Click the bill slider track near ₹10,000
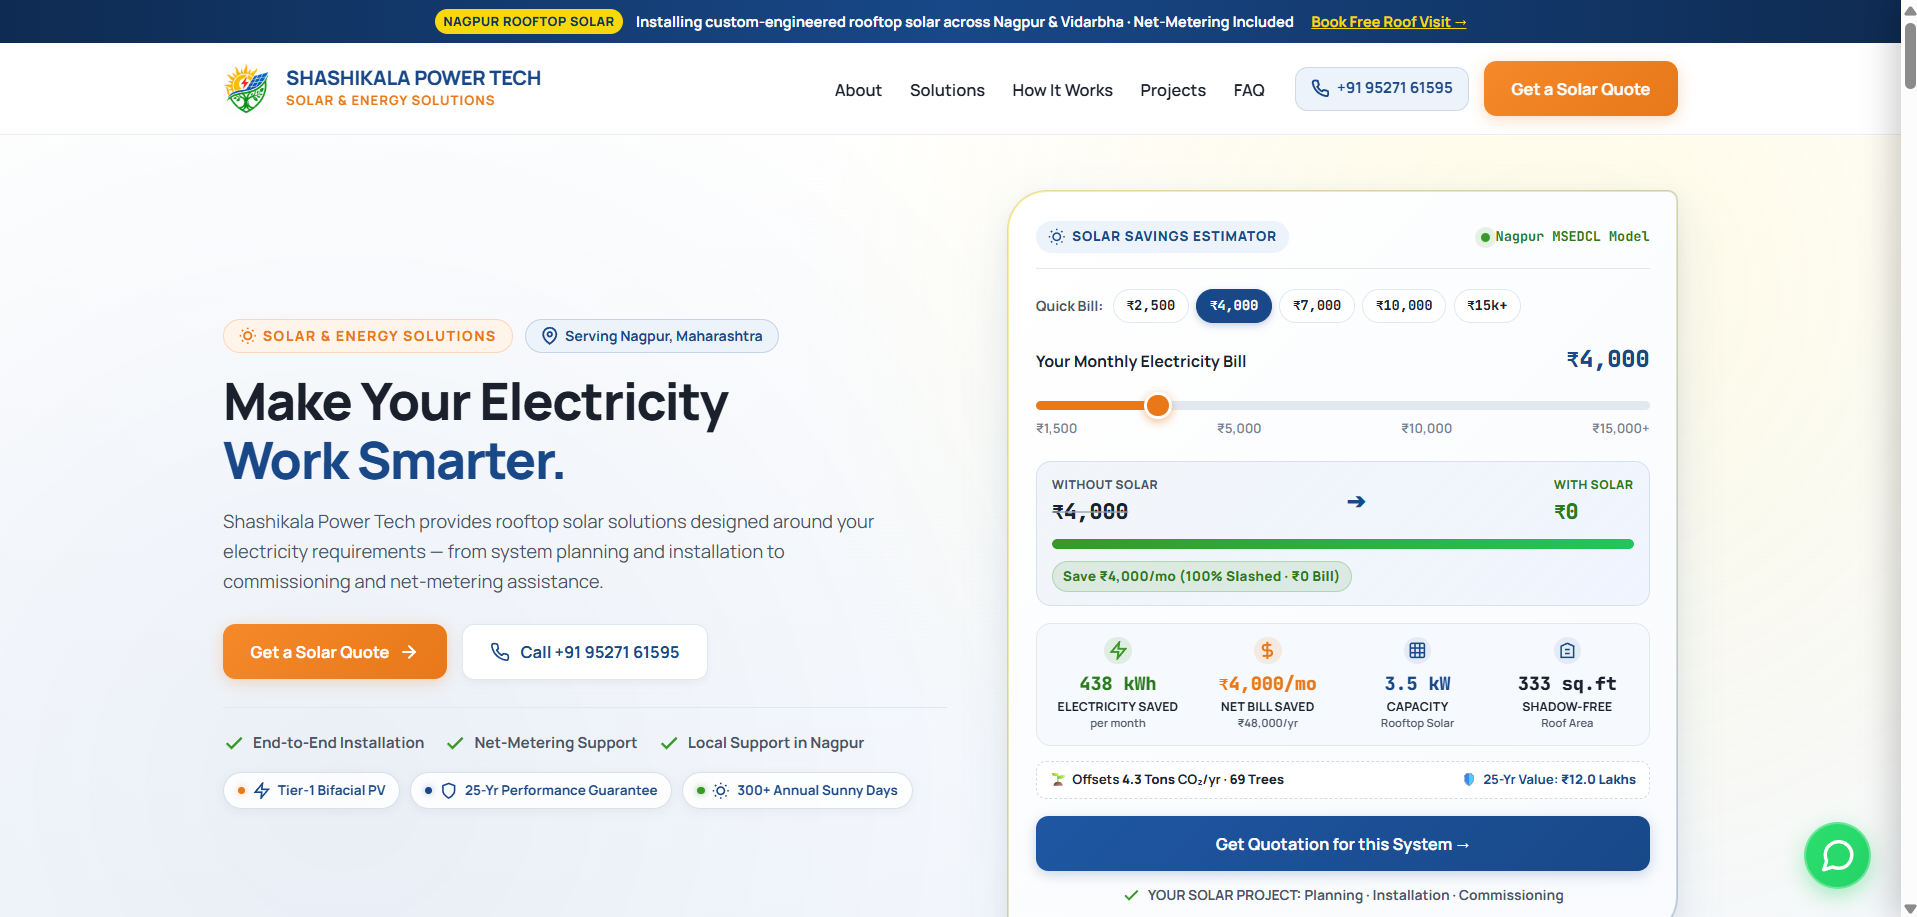This screenshot has height=917, width=1917. (1427, 405)
